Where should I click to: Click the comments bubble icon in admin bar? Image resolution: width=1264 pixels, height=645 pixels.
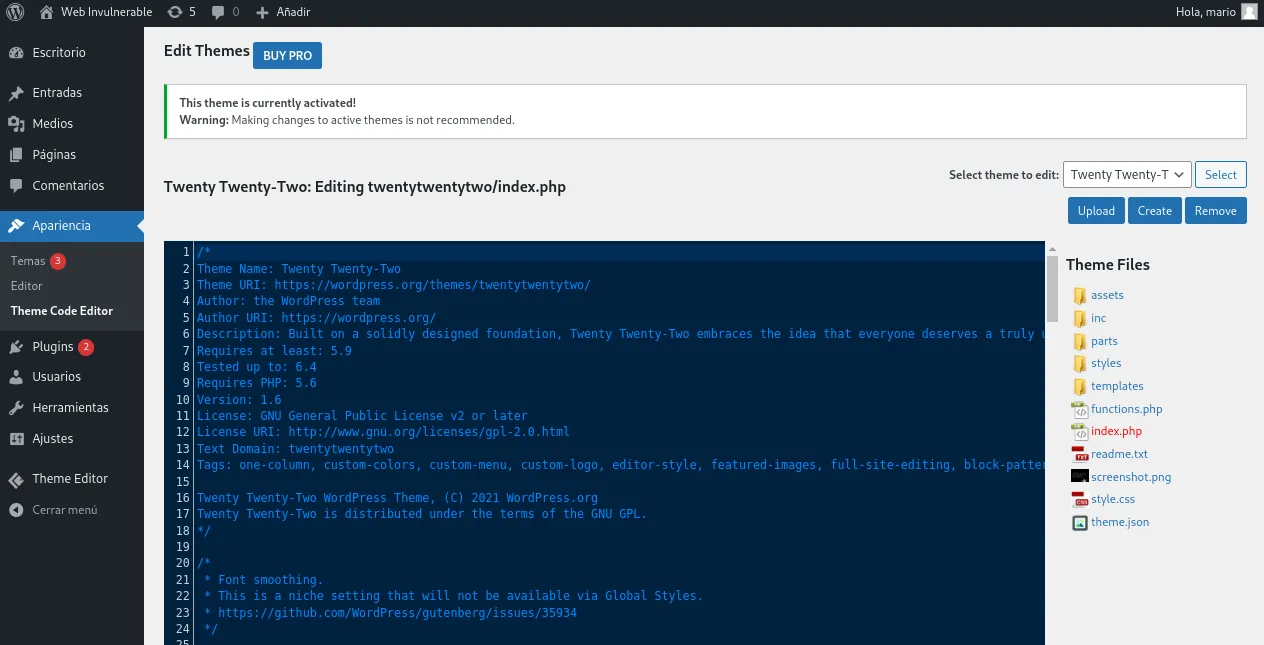tap(216, 12)
